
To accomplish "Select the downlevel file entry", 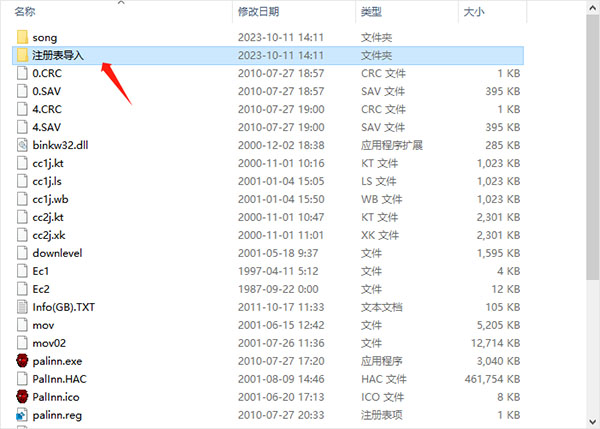I will coord(55,253).
